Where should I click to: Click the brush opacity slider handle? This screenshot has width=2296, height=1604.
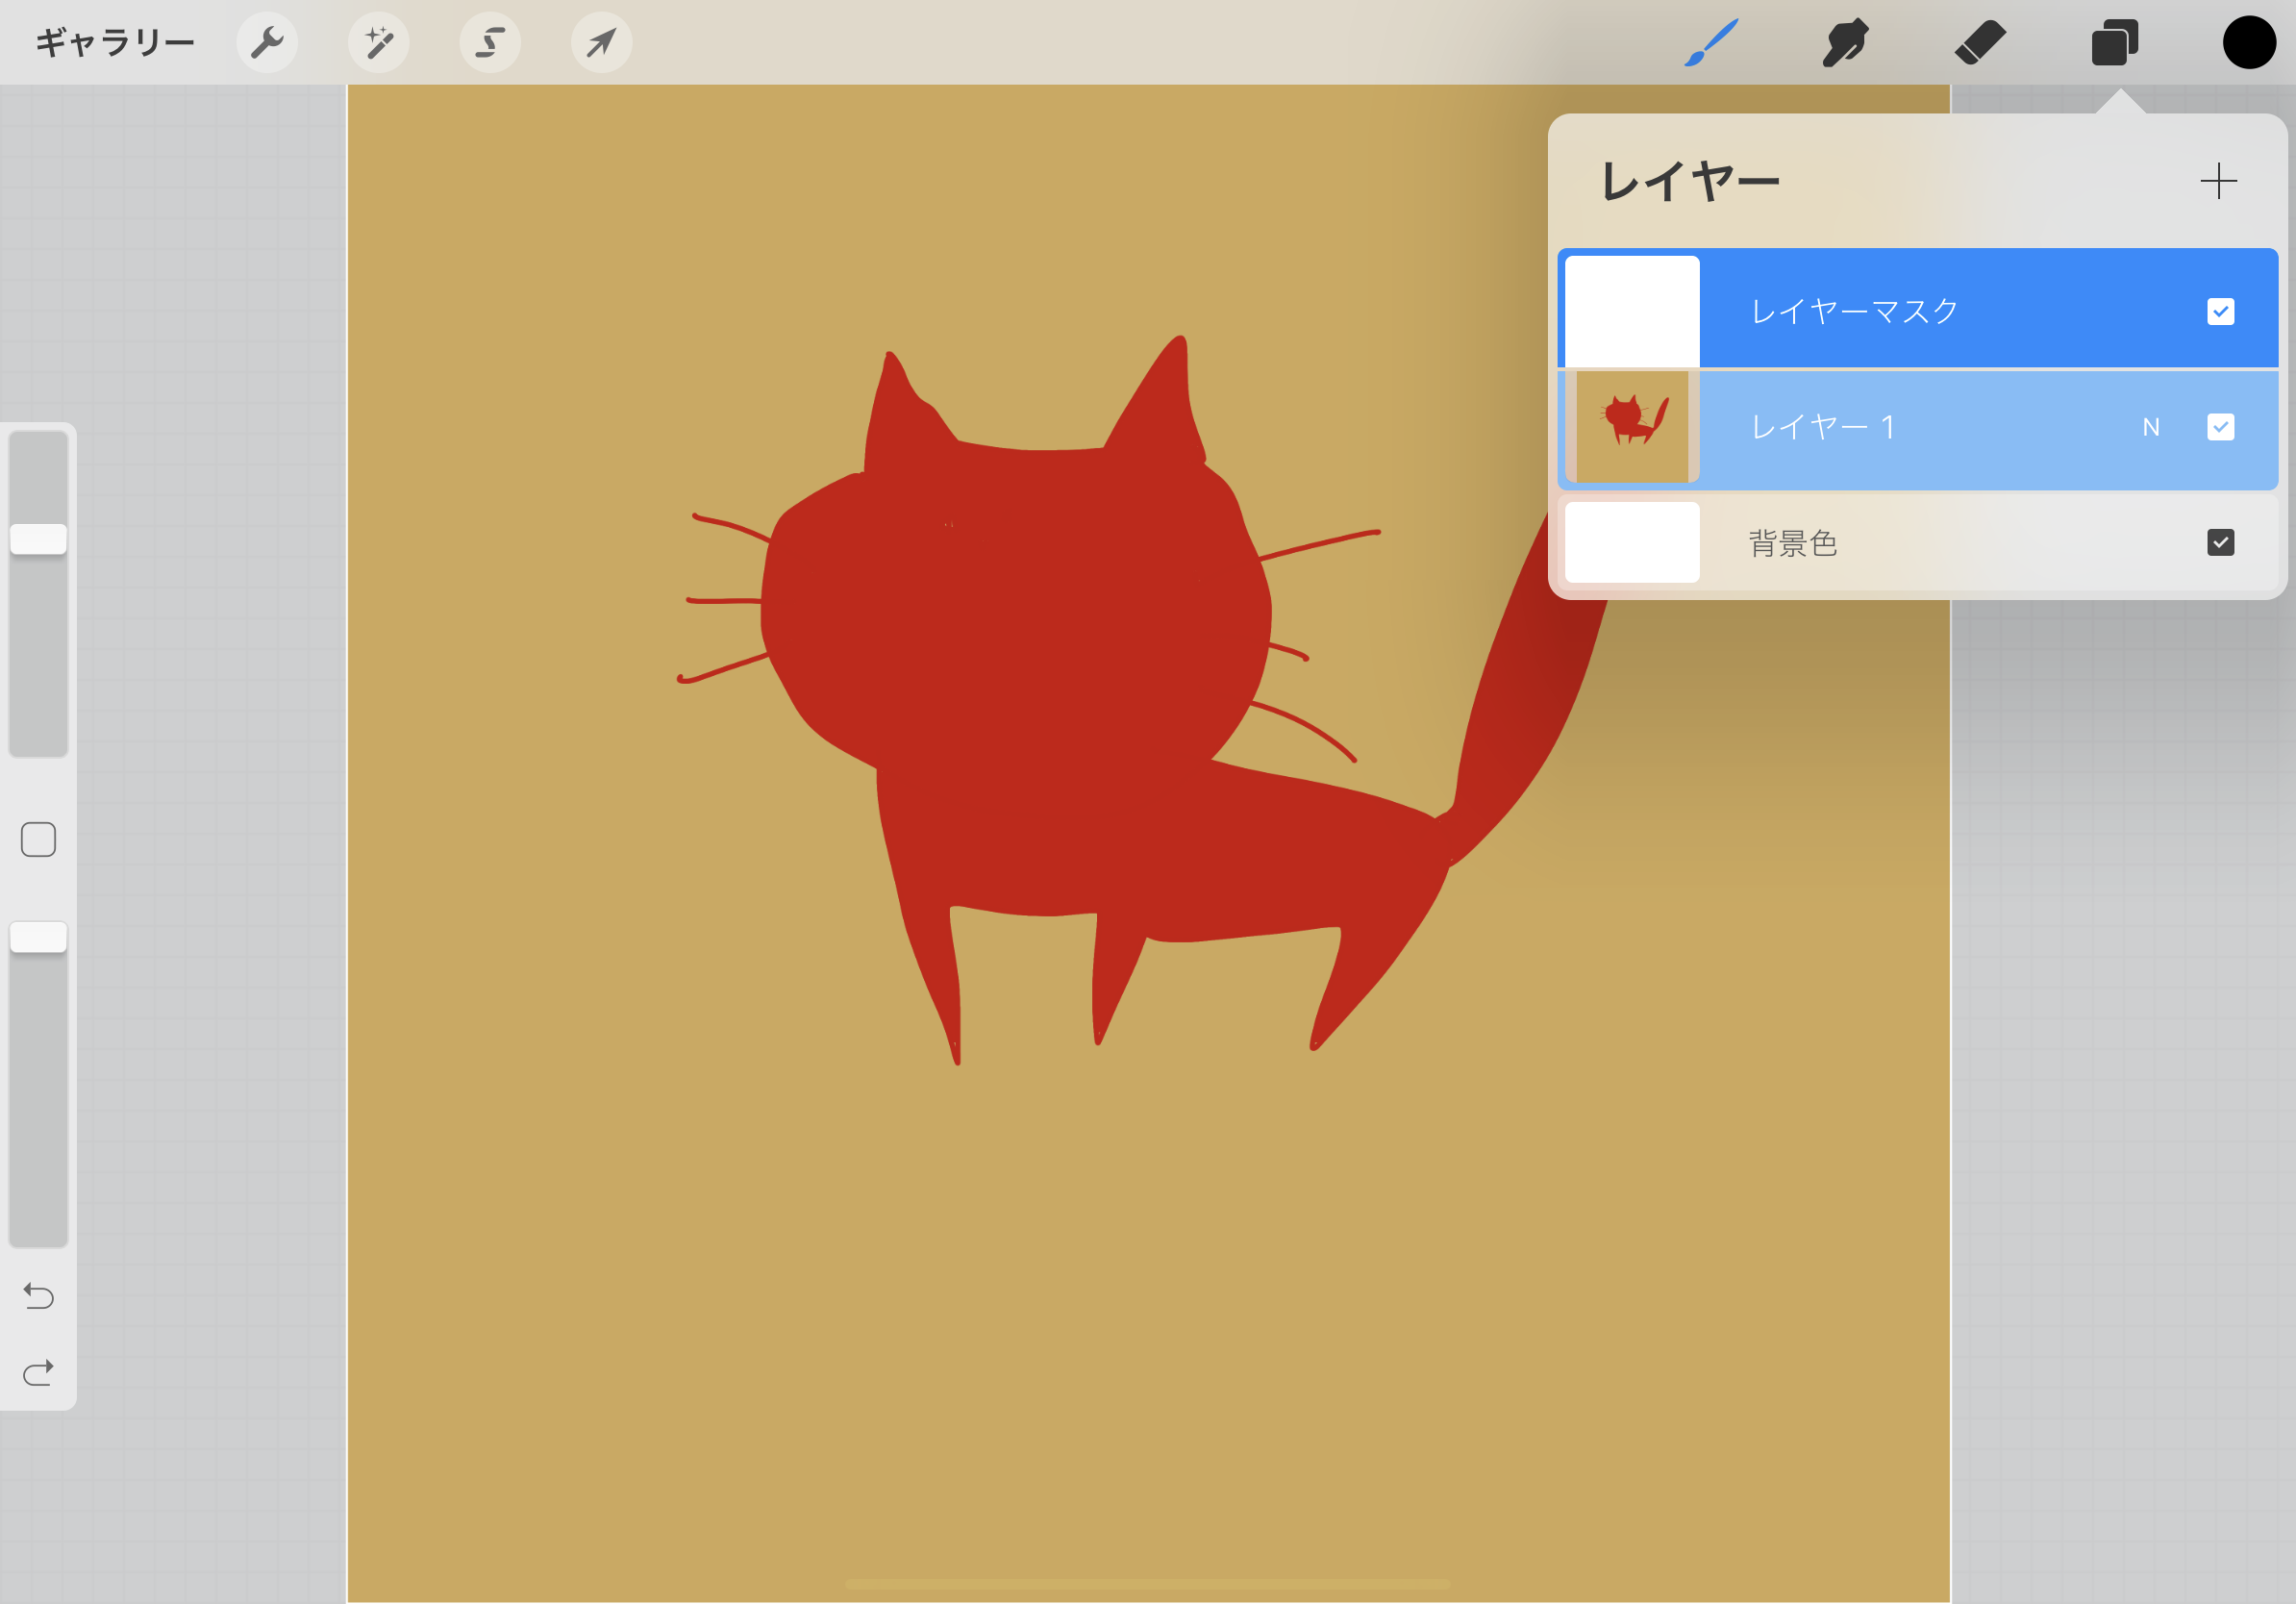pos(38,937)
